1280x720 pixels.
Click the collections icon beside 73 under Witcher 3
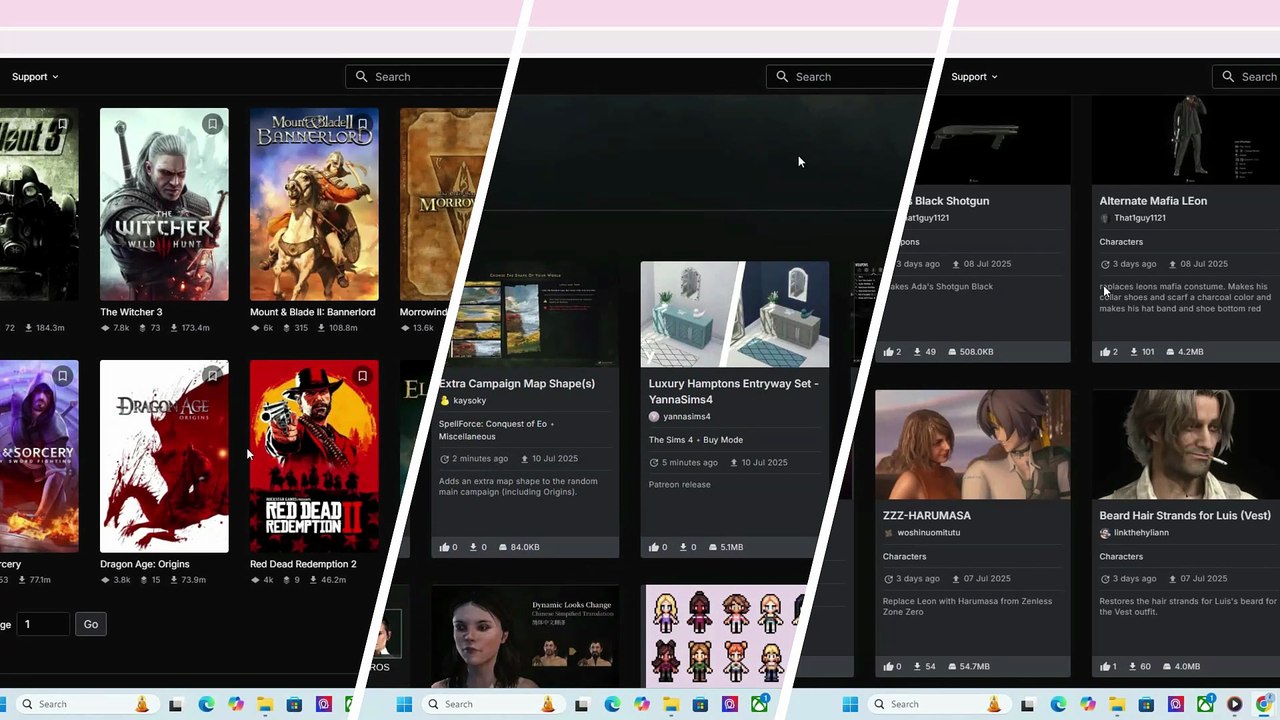[142, 328]
